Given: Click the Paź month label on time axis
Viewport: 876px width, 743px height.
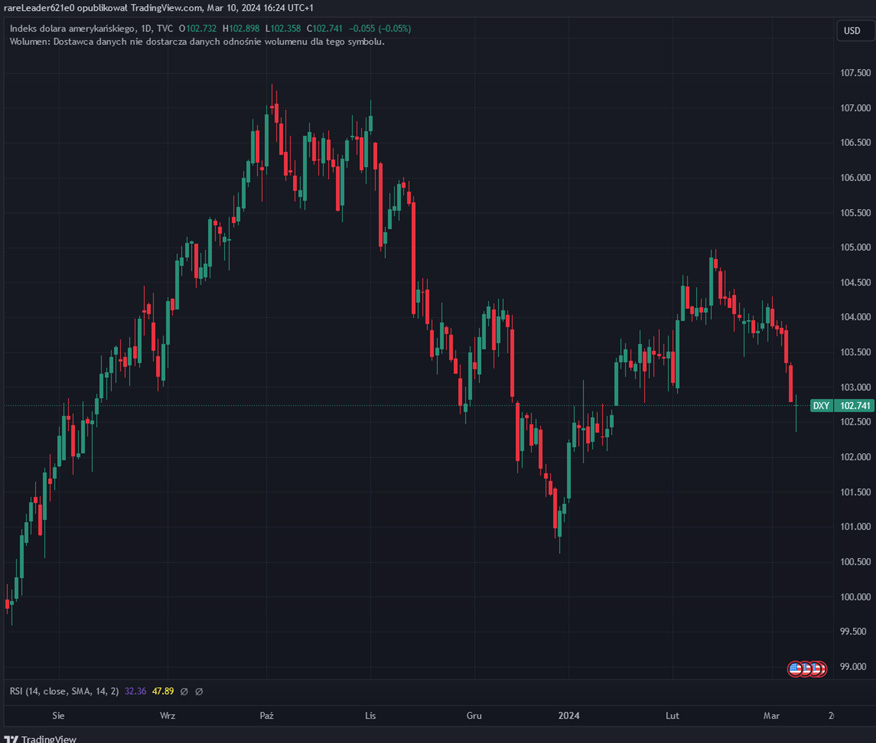Looking at the screenshot, I should 266,715.
